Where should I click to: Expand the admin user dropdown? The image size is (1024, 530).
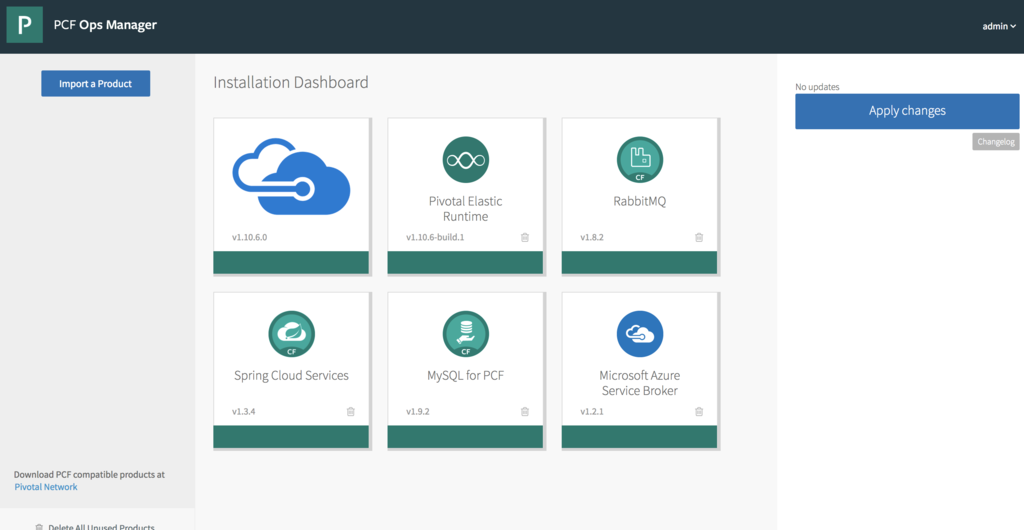998,26
